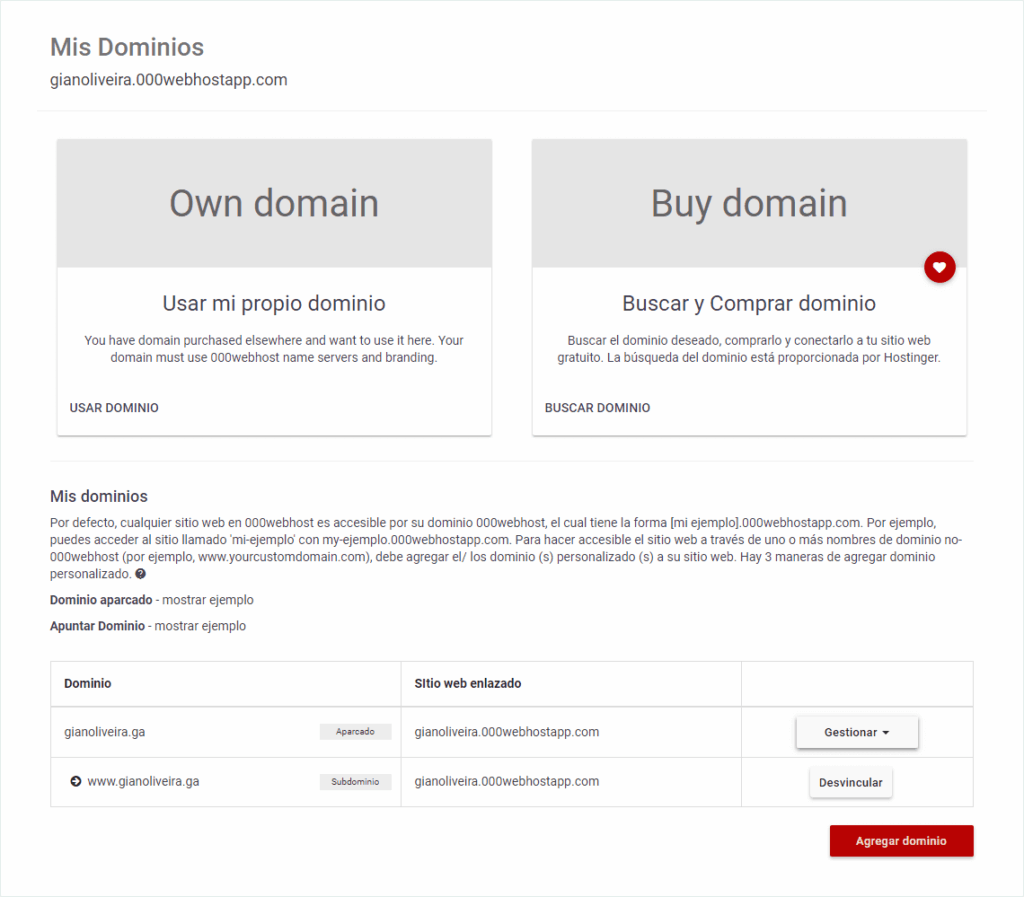The width and height of the screenshot is (1024, 897).
Task: Click the arrow icon beside www.gianoliveira.ga
Action: point(76,781)
